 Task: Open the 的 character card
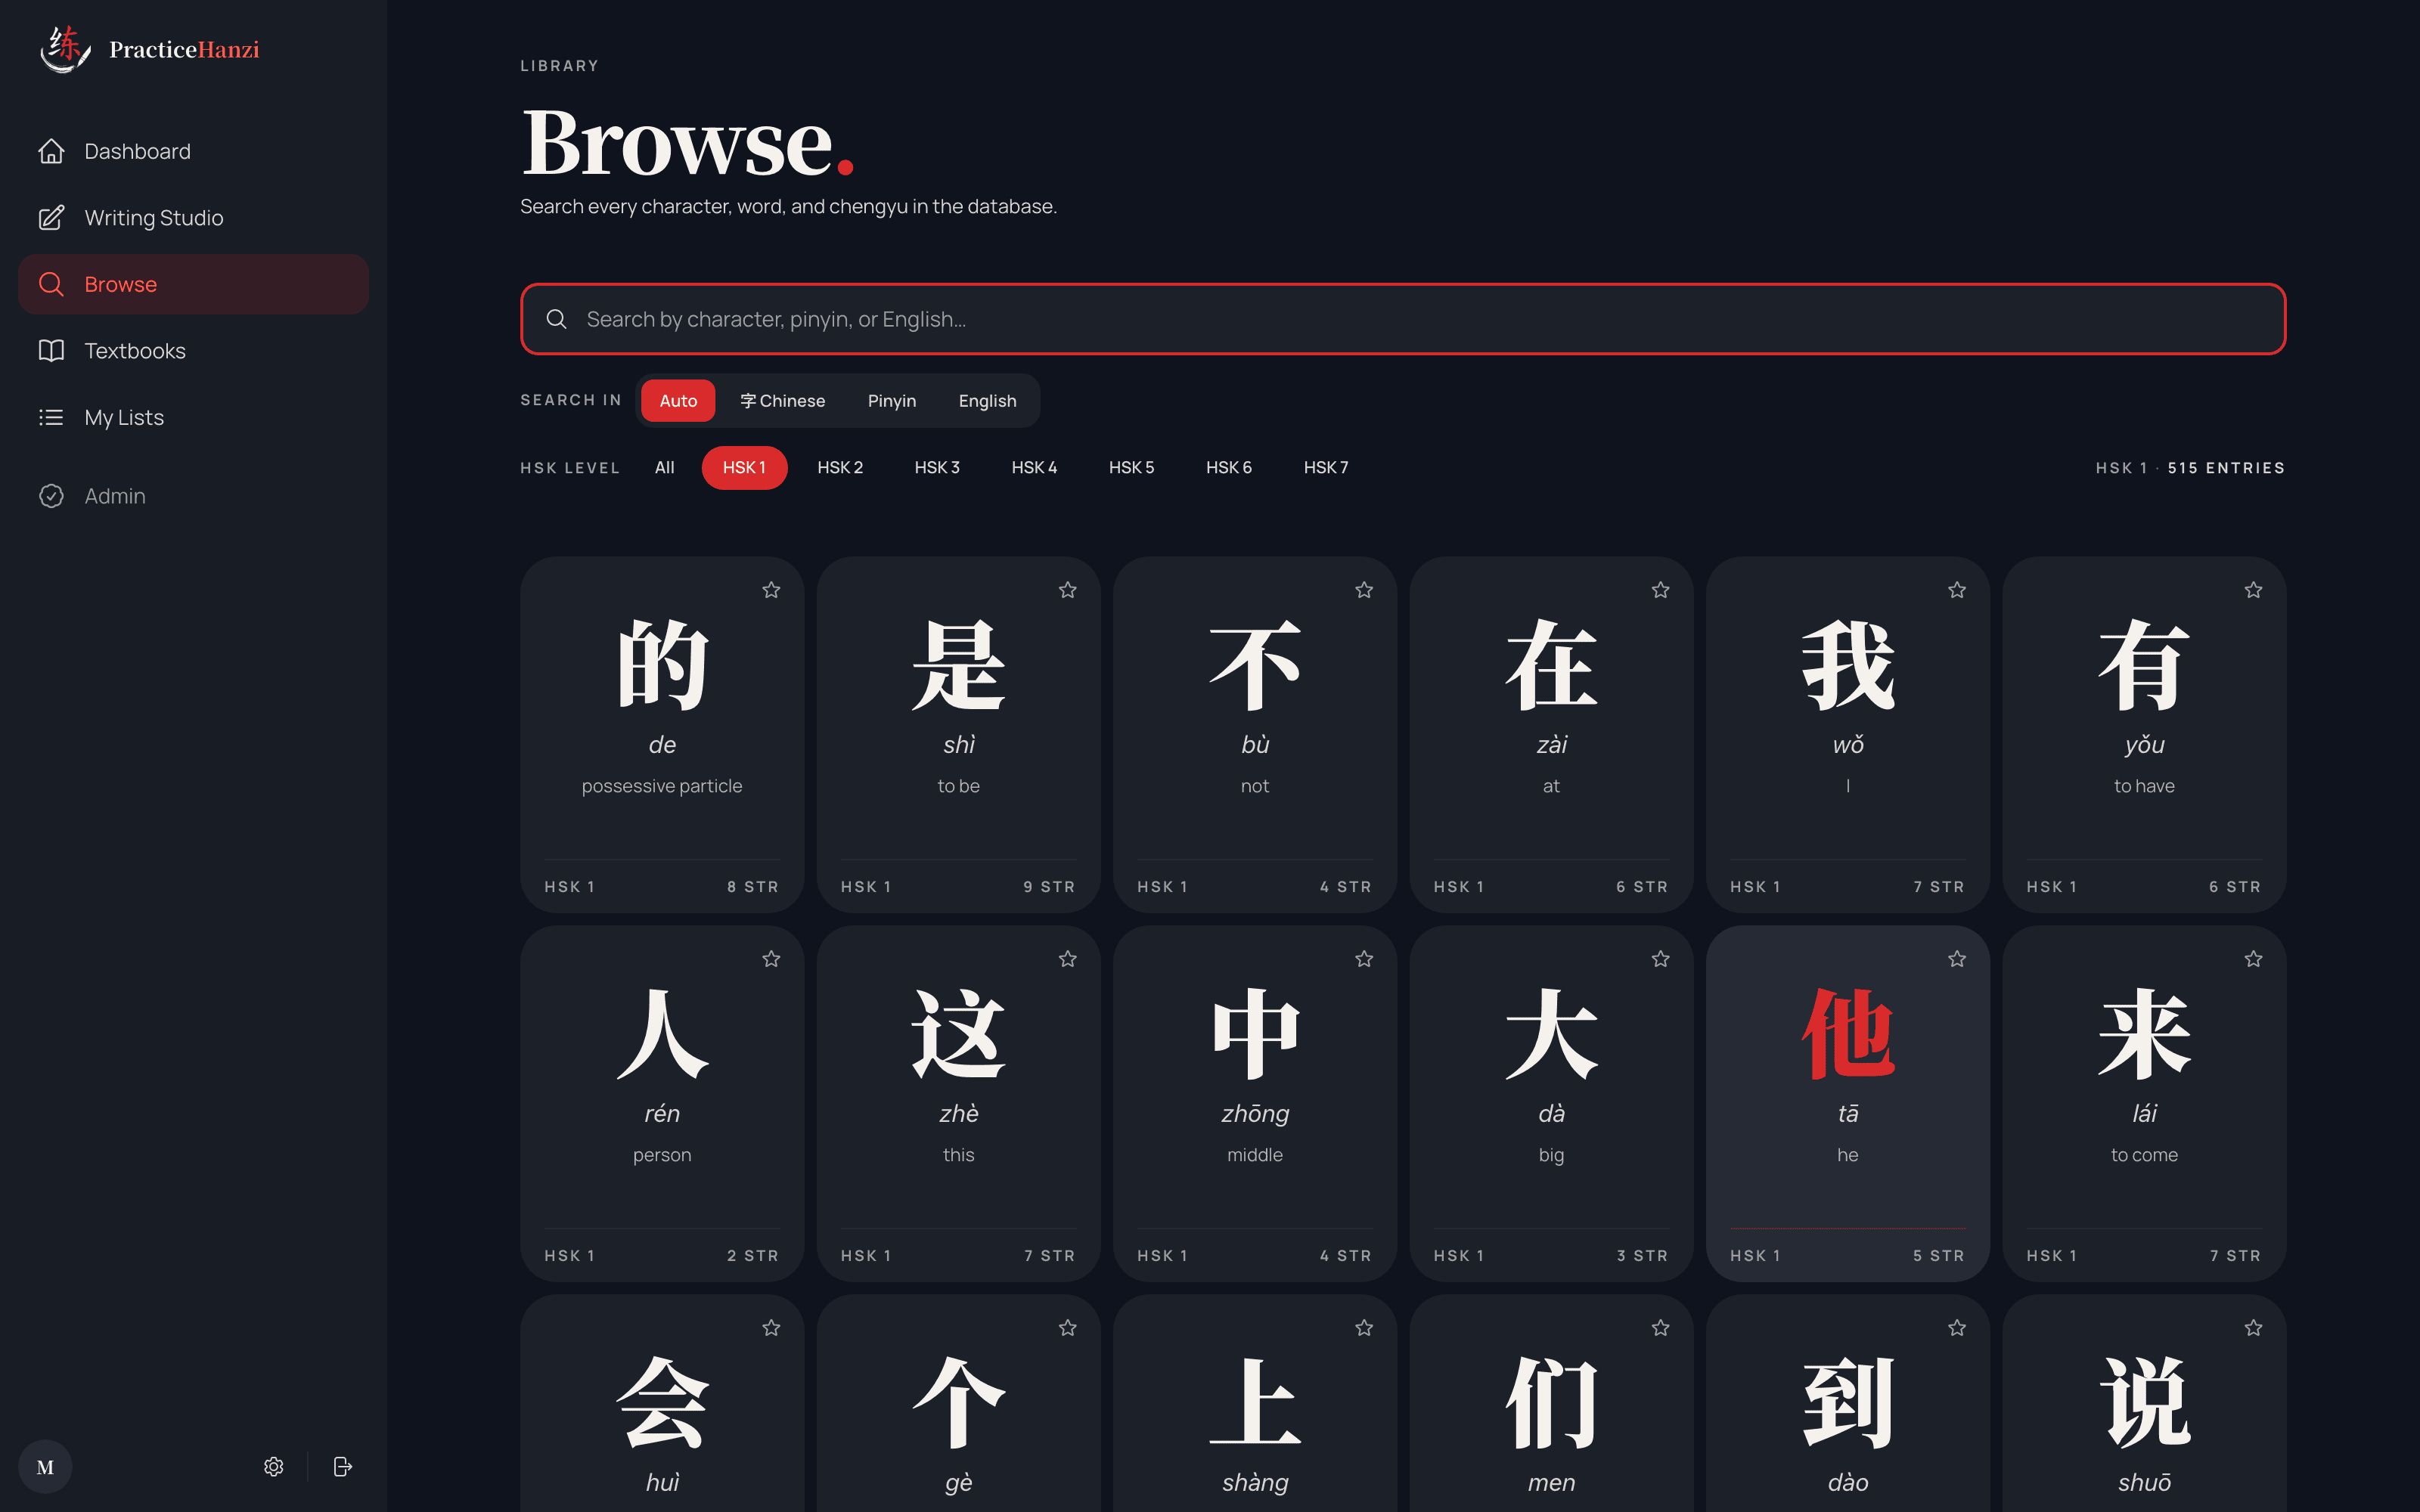[x=662, y=735]
